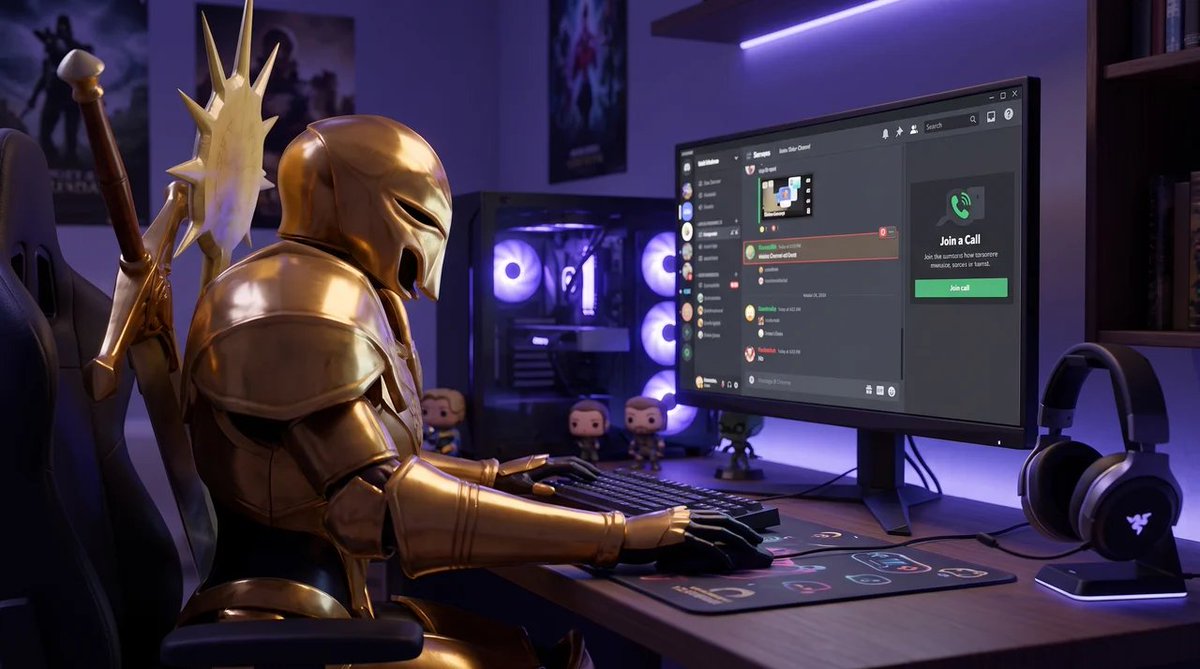Open the user avatar in the bottom panel
The height and width of the screenshot is (669, 1200).
(x=699, y=382)
